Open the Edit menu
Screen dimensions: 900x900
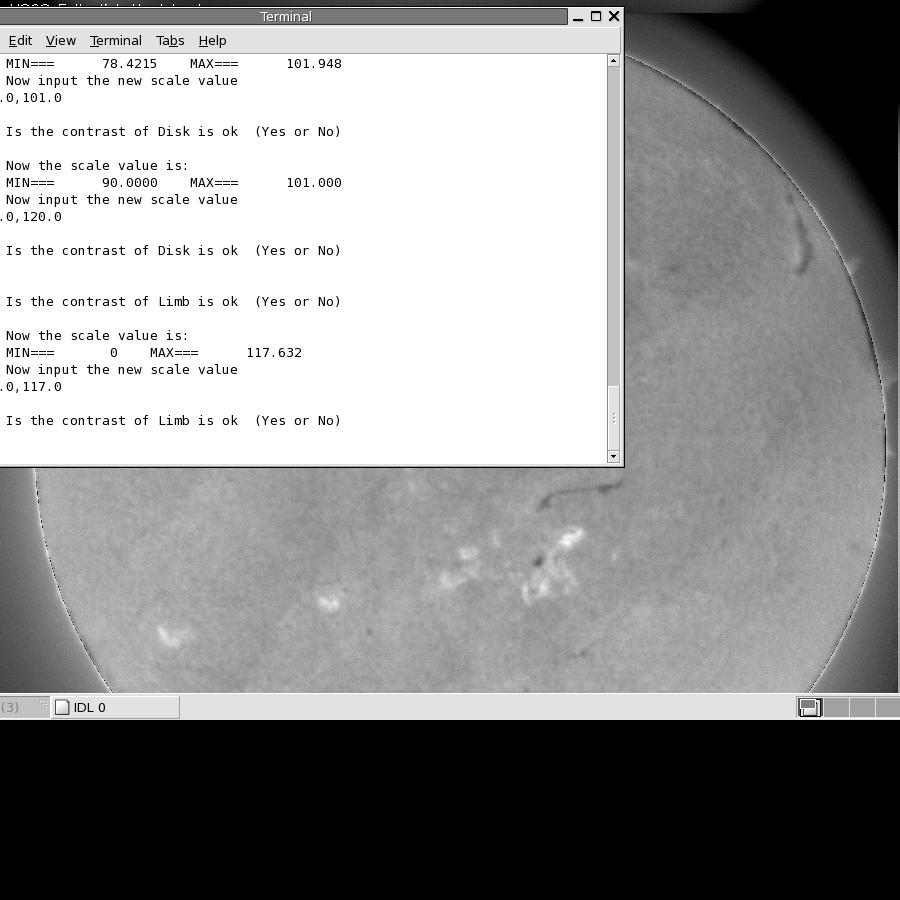pos(20,41)
